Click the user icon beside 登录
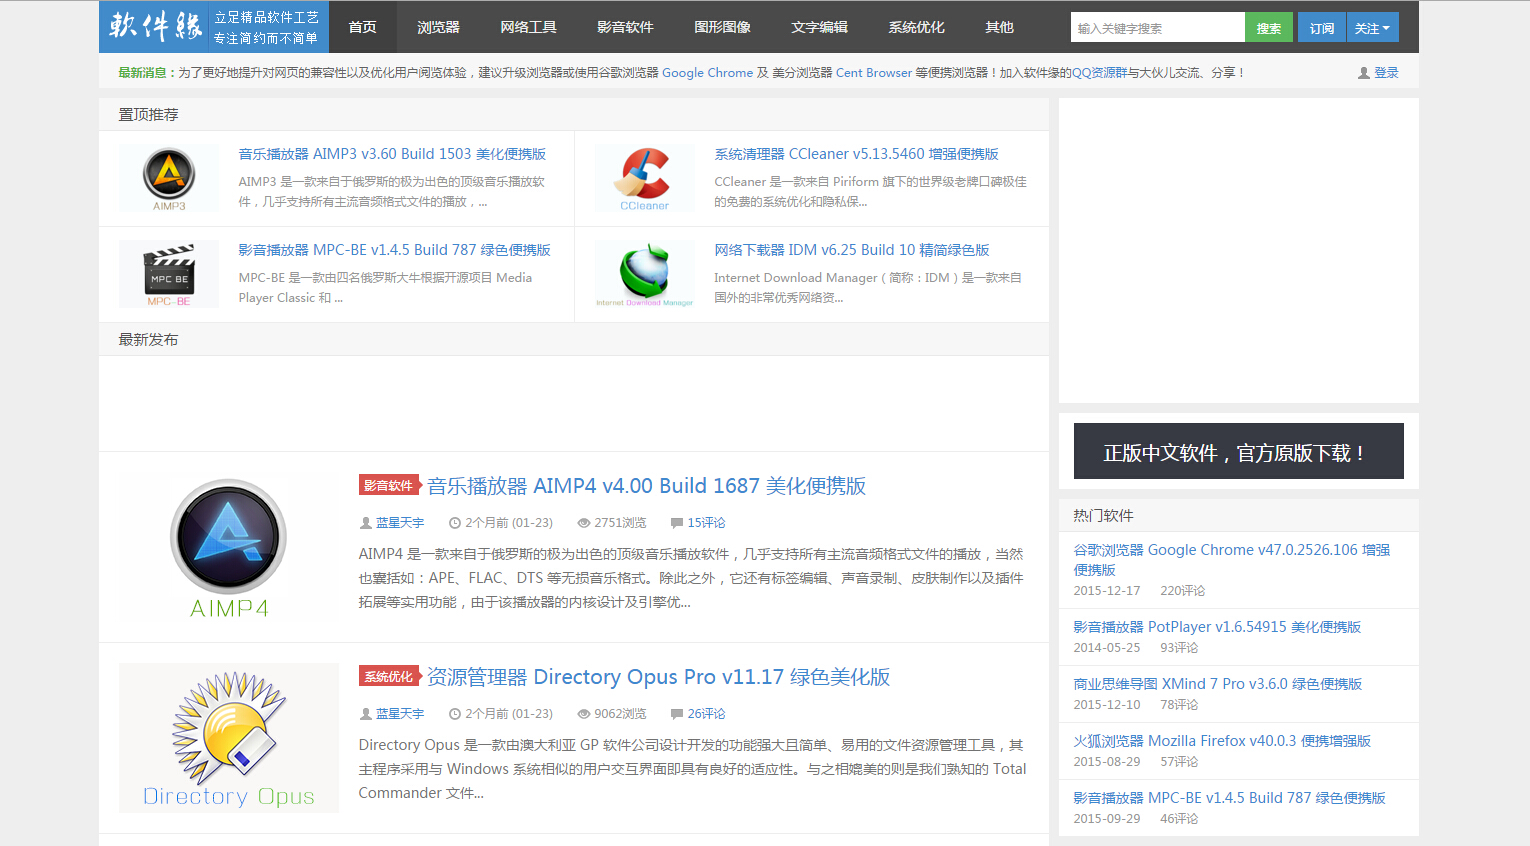Image resolution: width=1530 pixels, height=846 pixels. (x=1363, y=73)
